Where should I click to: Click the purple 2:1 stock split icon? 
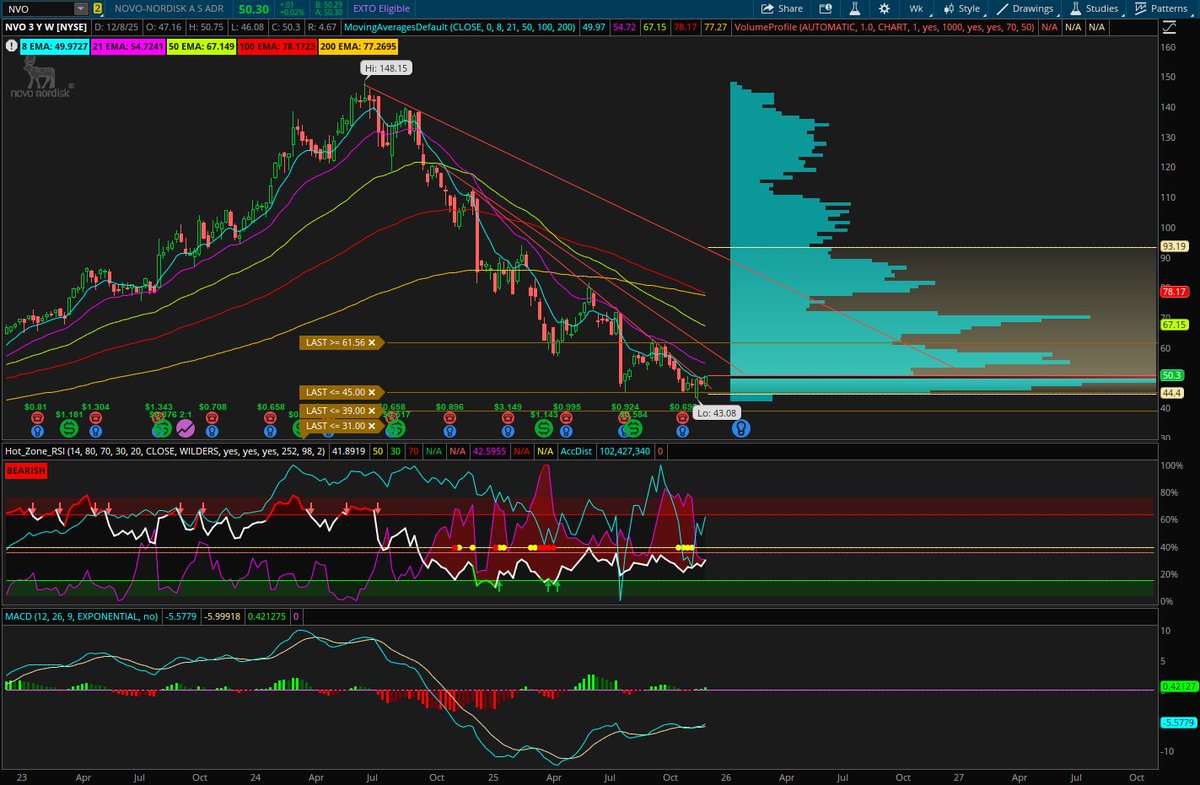point(185,428)
